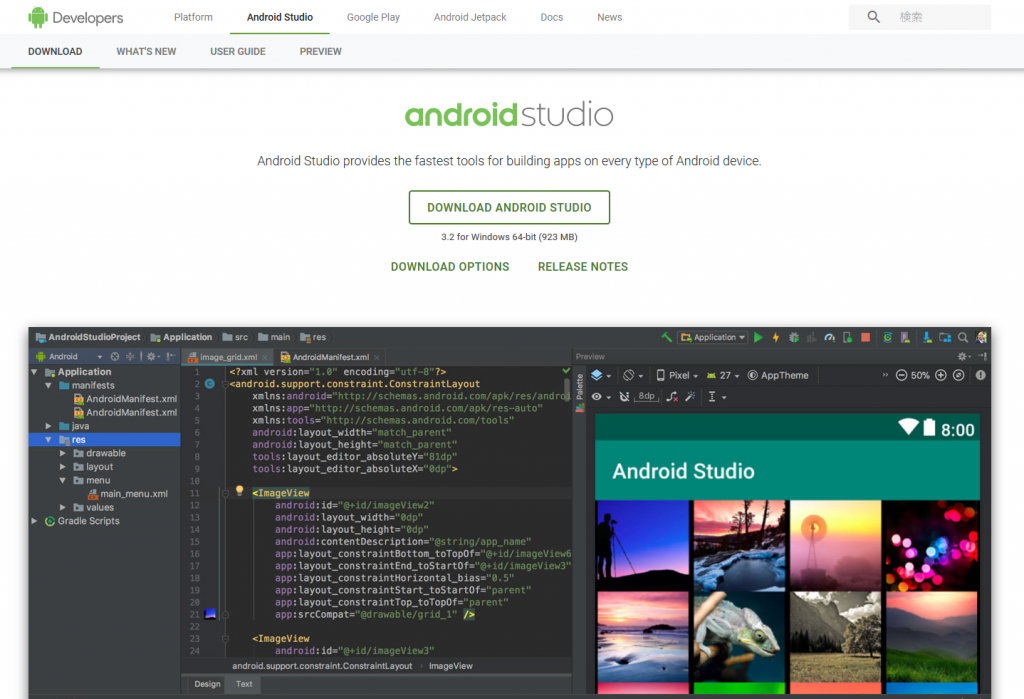Switch to the USER GUIDE tab
This screenshot has height=699, width=1024.
click(x=238, y=51)
